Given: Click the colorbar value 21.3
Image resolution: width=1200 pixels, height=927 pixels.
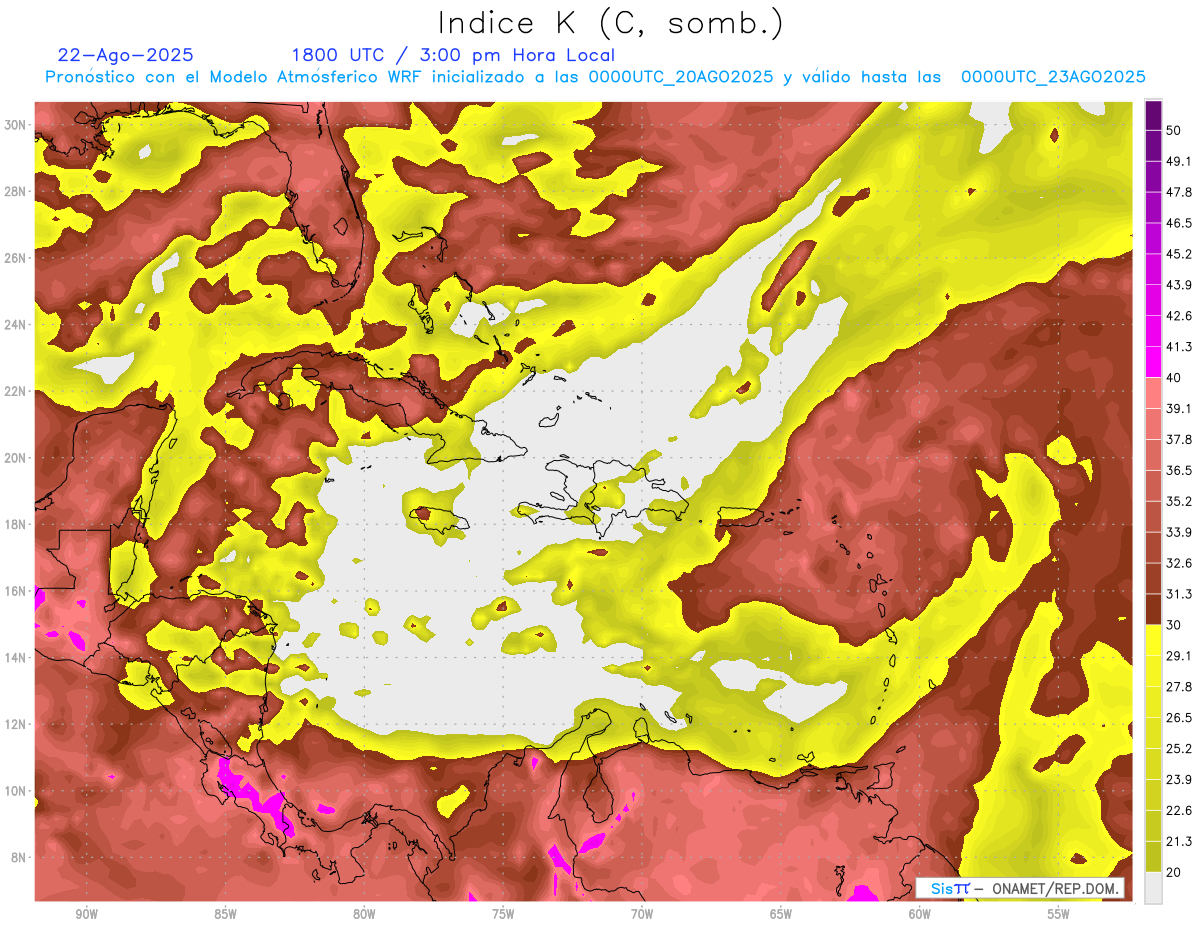Looking at the screenshot, I should [1178, 841].
